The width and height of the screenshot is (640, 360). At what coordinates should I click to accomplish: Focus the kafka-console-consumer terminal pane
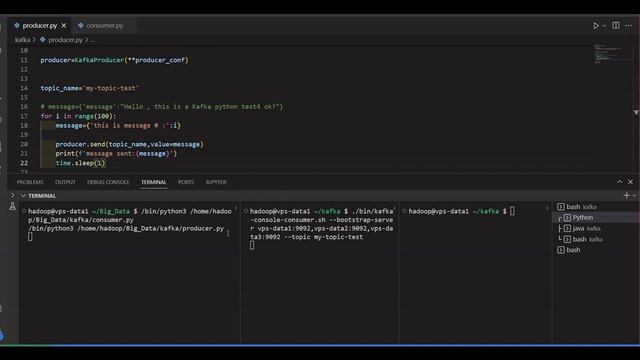click(x=320, y=271)
